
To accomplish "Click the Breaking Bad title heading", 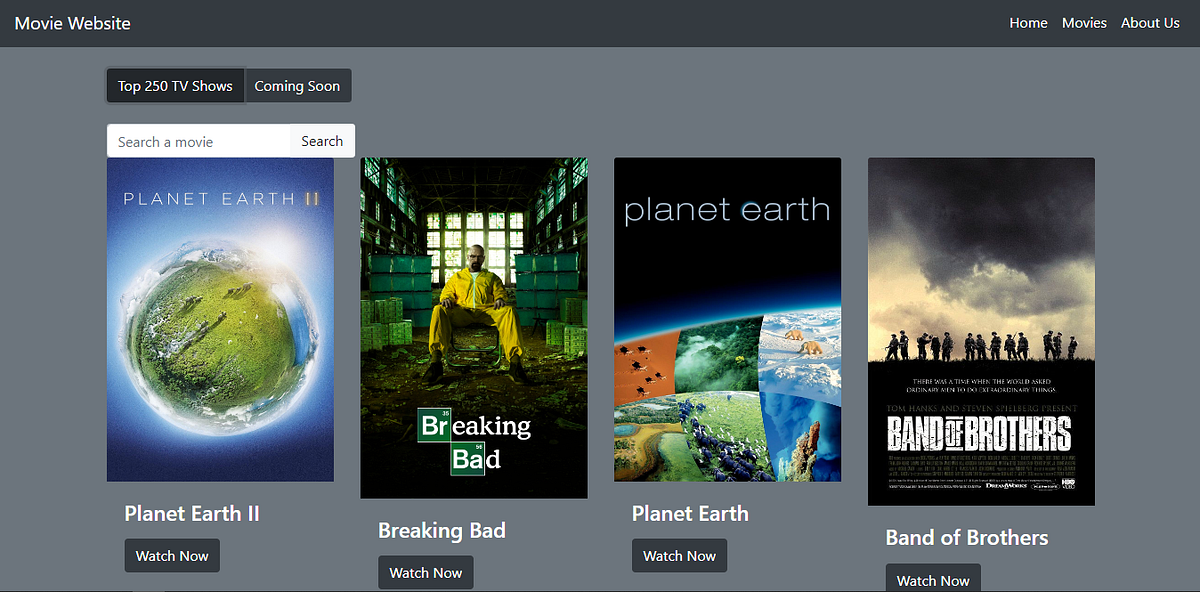I will [441, 530].
